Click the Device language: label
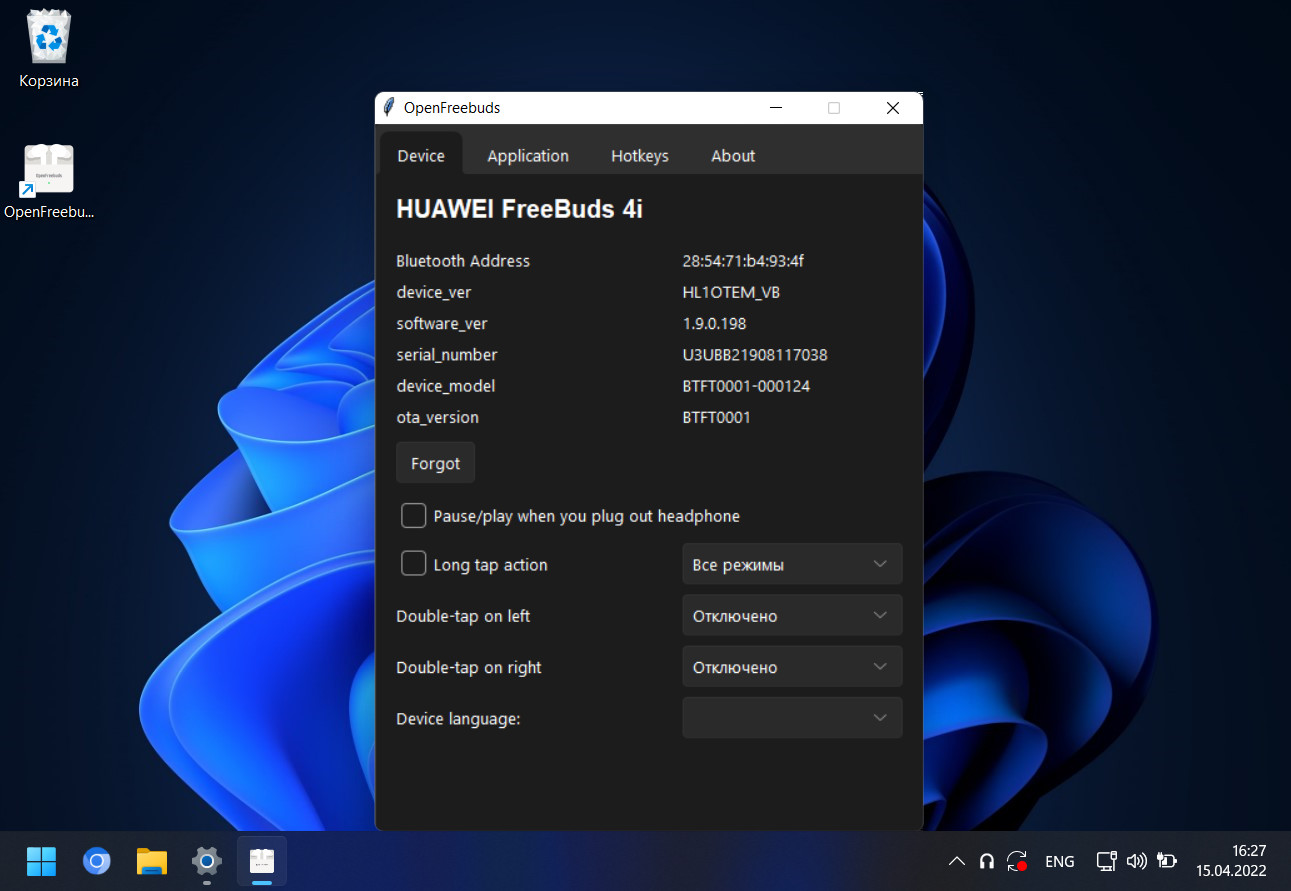Image resolution: width=1291 pixels, height=891 pixels. [x=458, y=718]
